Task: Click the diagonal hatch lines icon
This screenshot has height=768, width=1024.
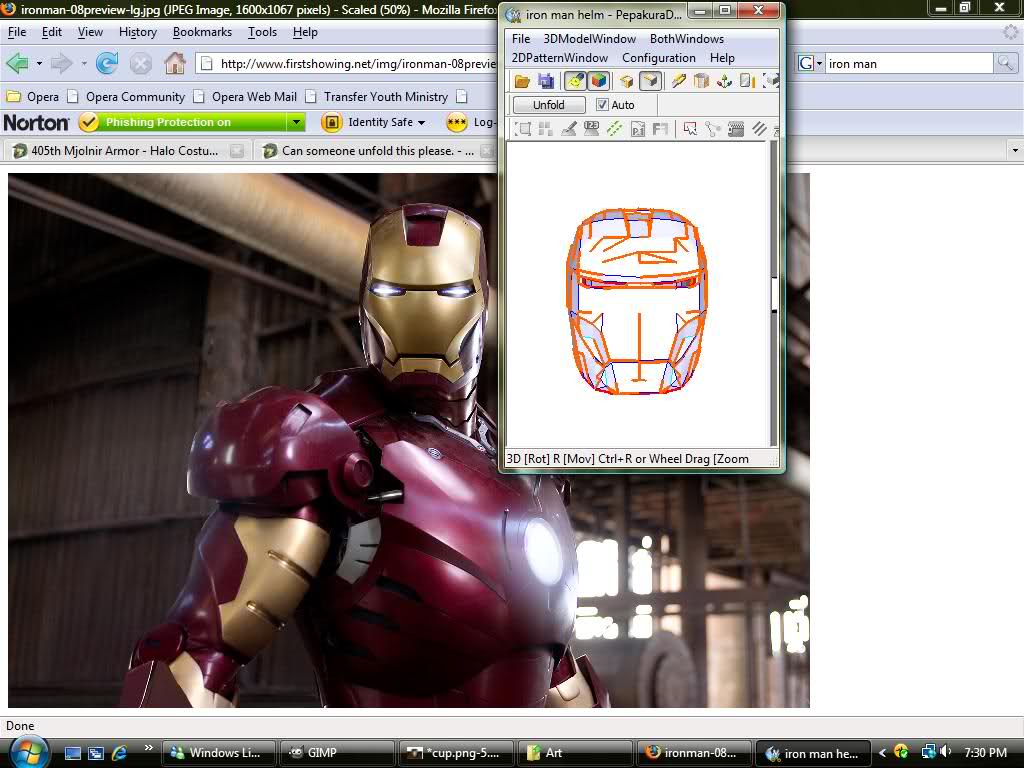Action: pos(759,129)
